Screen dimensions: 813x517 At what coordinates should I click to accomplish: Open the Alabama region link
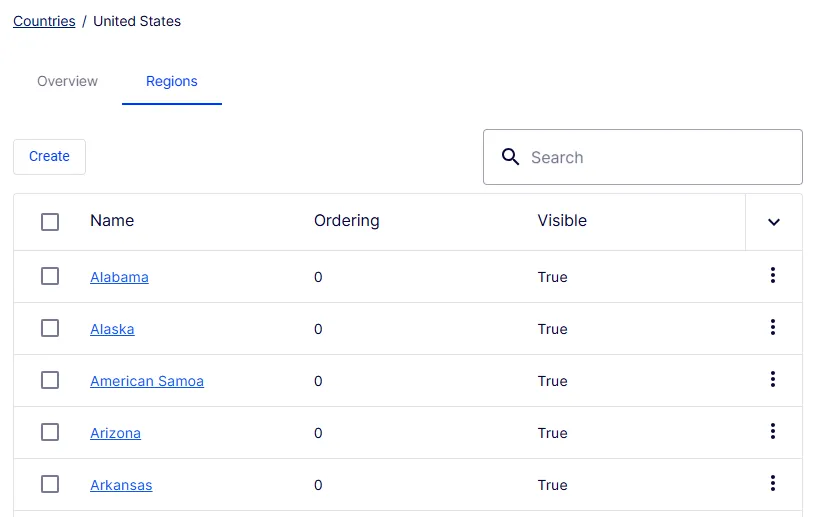[119, 277]
